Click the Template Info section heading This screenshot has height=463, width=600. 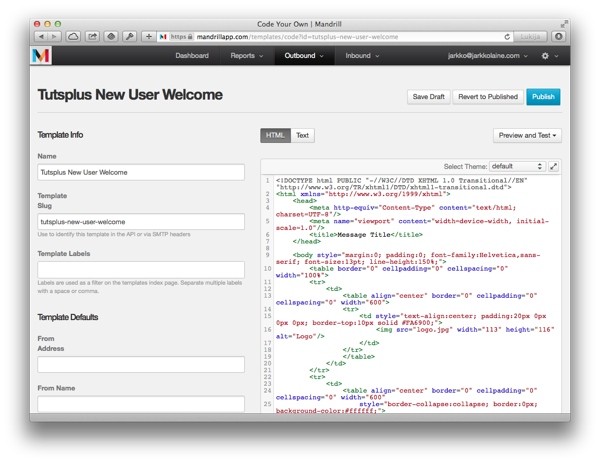(x=60, y=135)
